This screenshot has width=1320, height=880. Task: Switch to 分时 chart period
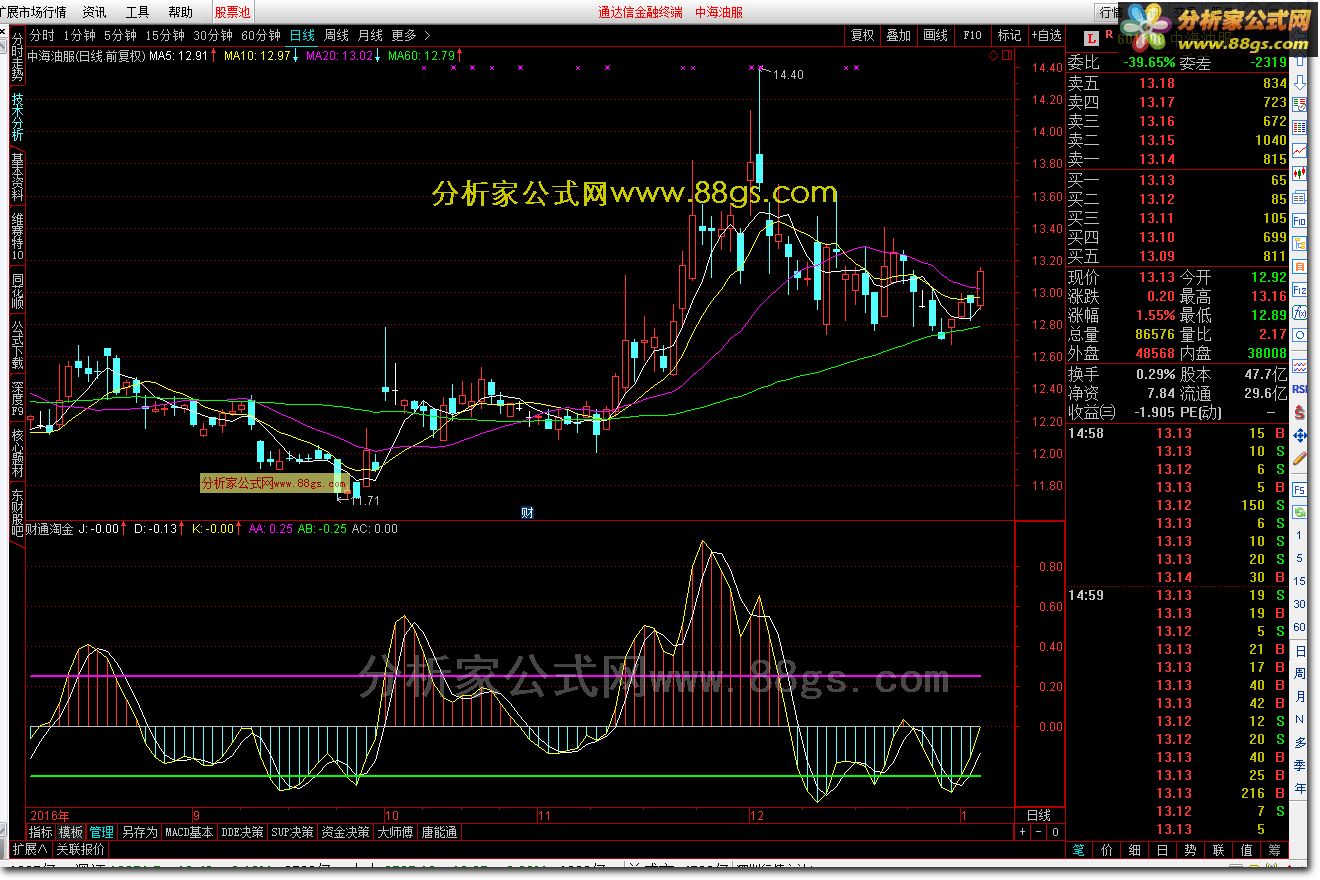40,35
